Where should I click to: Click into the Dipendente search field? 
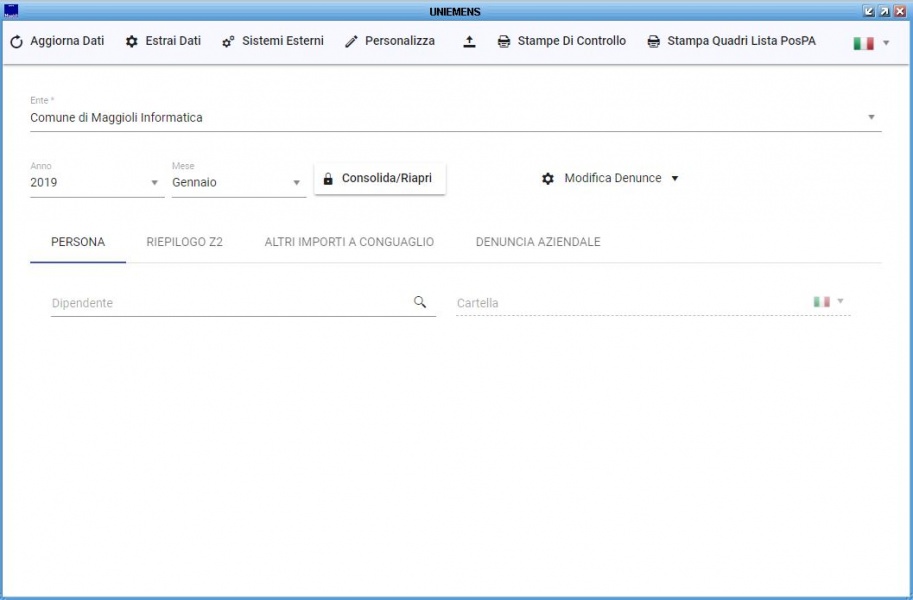(x=230, y=303)
